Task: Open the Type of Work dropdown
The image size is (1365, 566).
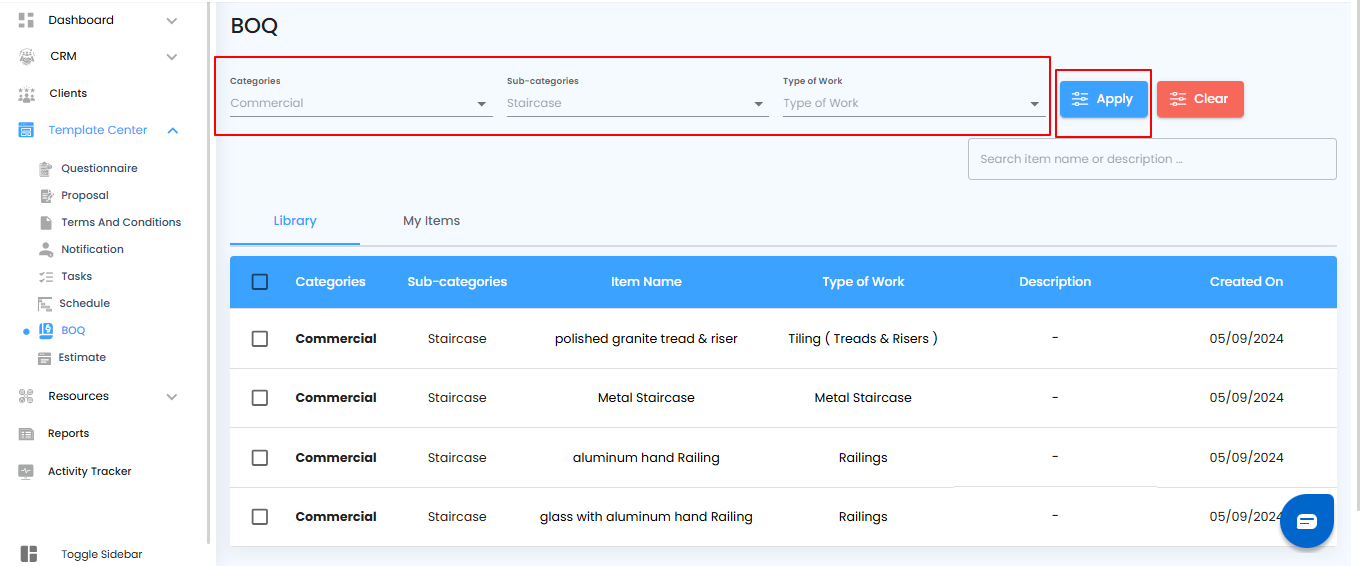Action: [912, 103]
